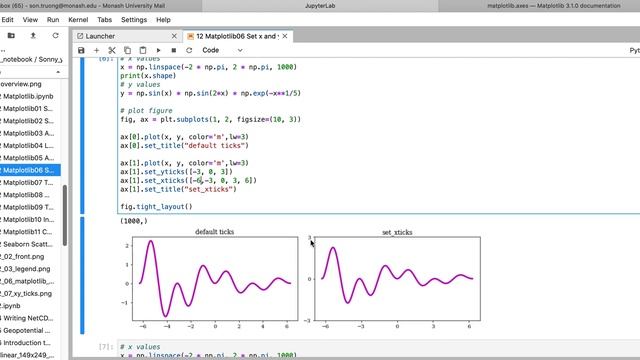Open the Matplotlib05 notebook file
Viewport: 640px width, 360px height.
30,158
